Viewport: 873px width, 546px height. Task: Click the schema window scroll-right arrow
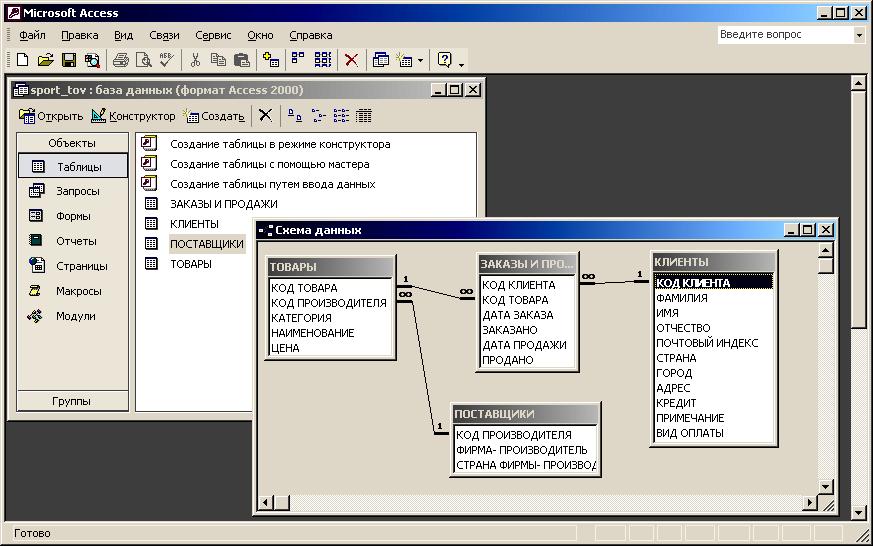810,503
